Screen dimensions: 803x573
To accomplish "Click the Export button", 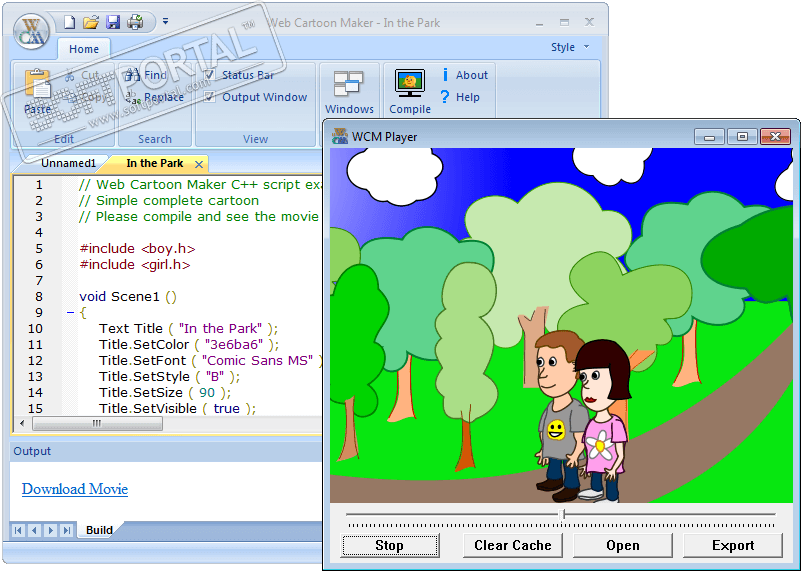I will click(x=733, y=545).
